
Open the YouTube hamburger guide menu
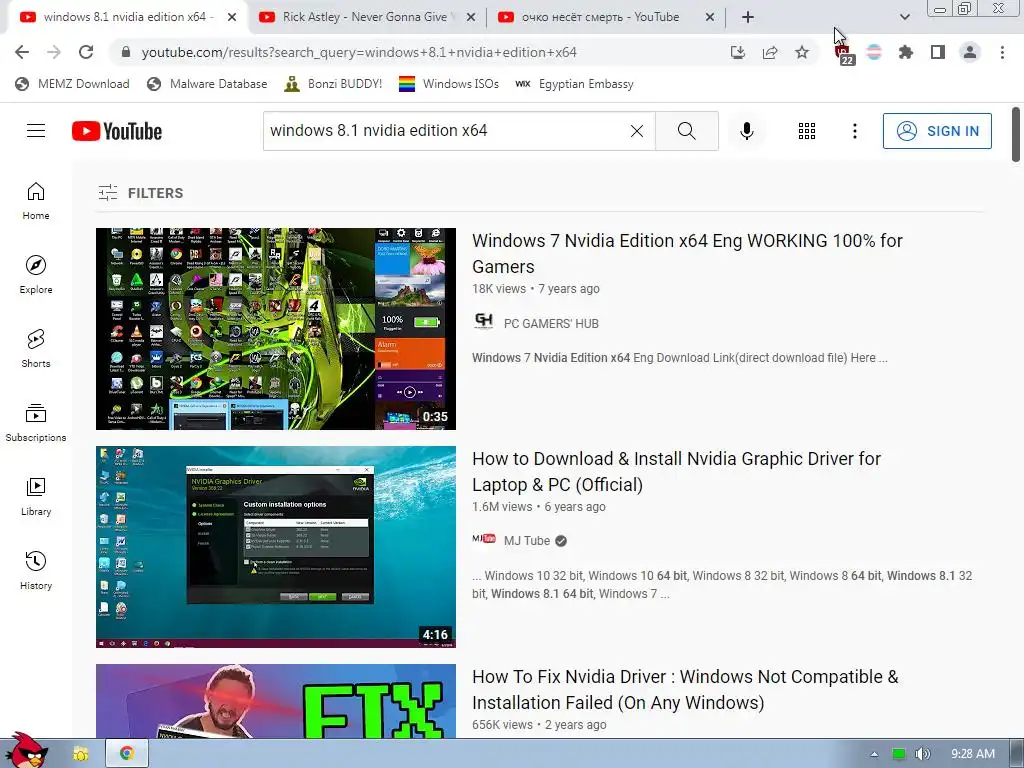(x=36, y=131)
